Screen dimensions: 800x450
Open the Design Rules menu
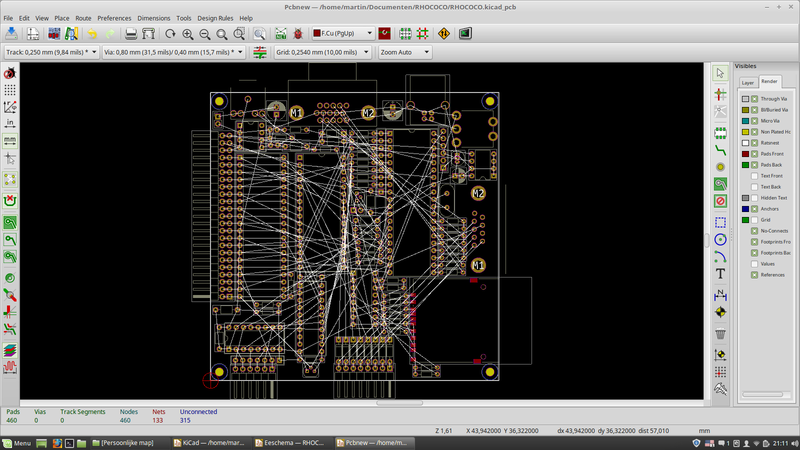pyautogui.click(x=215, y=18)
